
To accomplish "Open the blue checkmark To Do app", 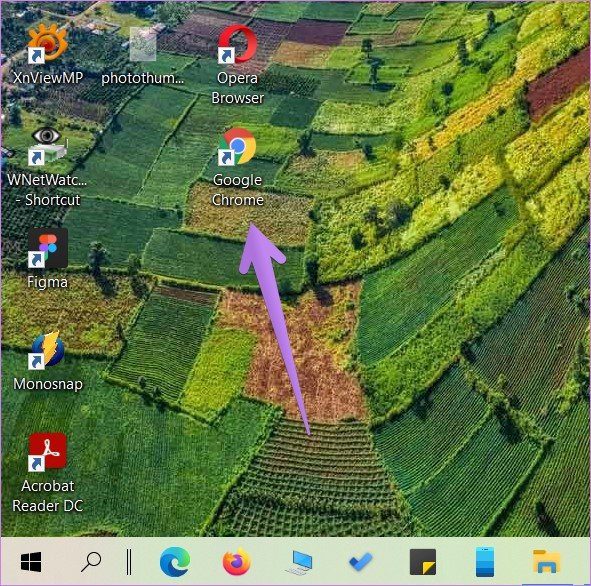I will click(361, 562).
